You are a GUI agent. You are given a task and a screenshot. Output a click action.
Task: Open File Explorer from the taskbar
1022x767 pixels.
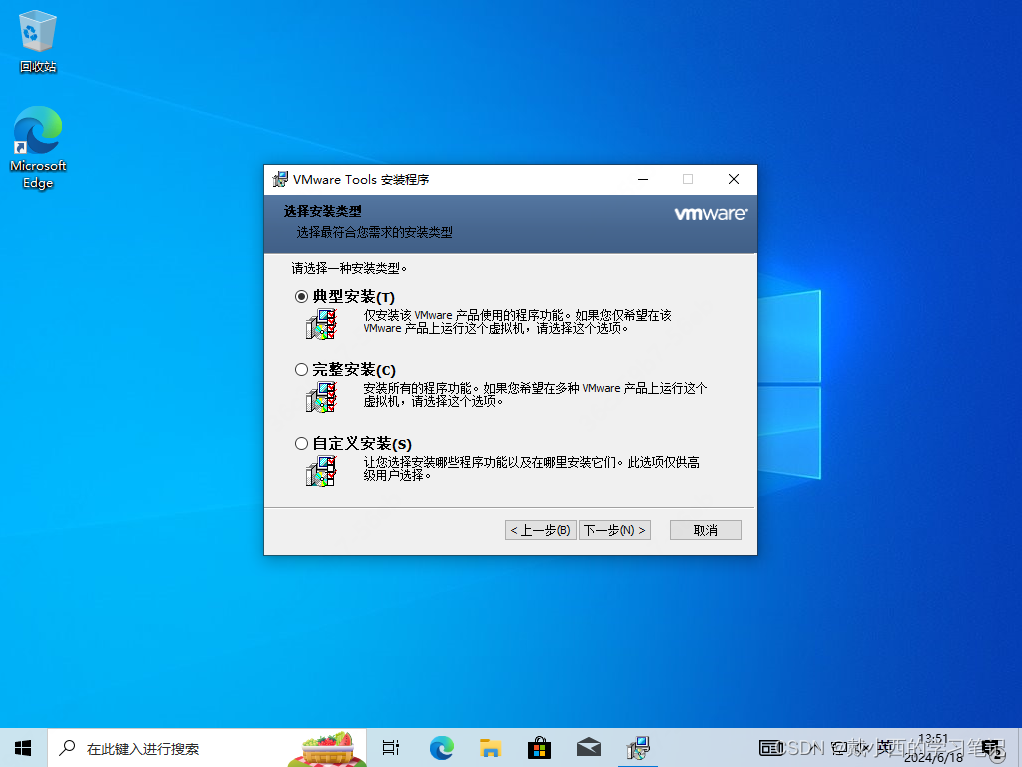(490, 748)
